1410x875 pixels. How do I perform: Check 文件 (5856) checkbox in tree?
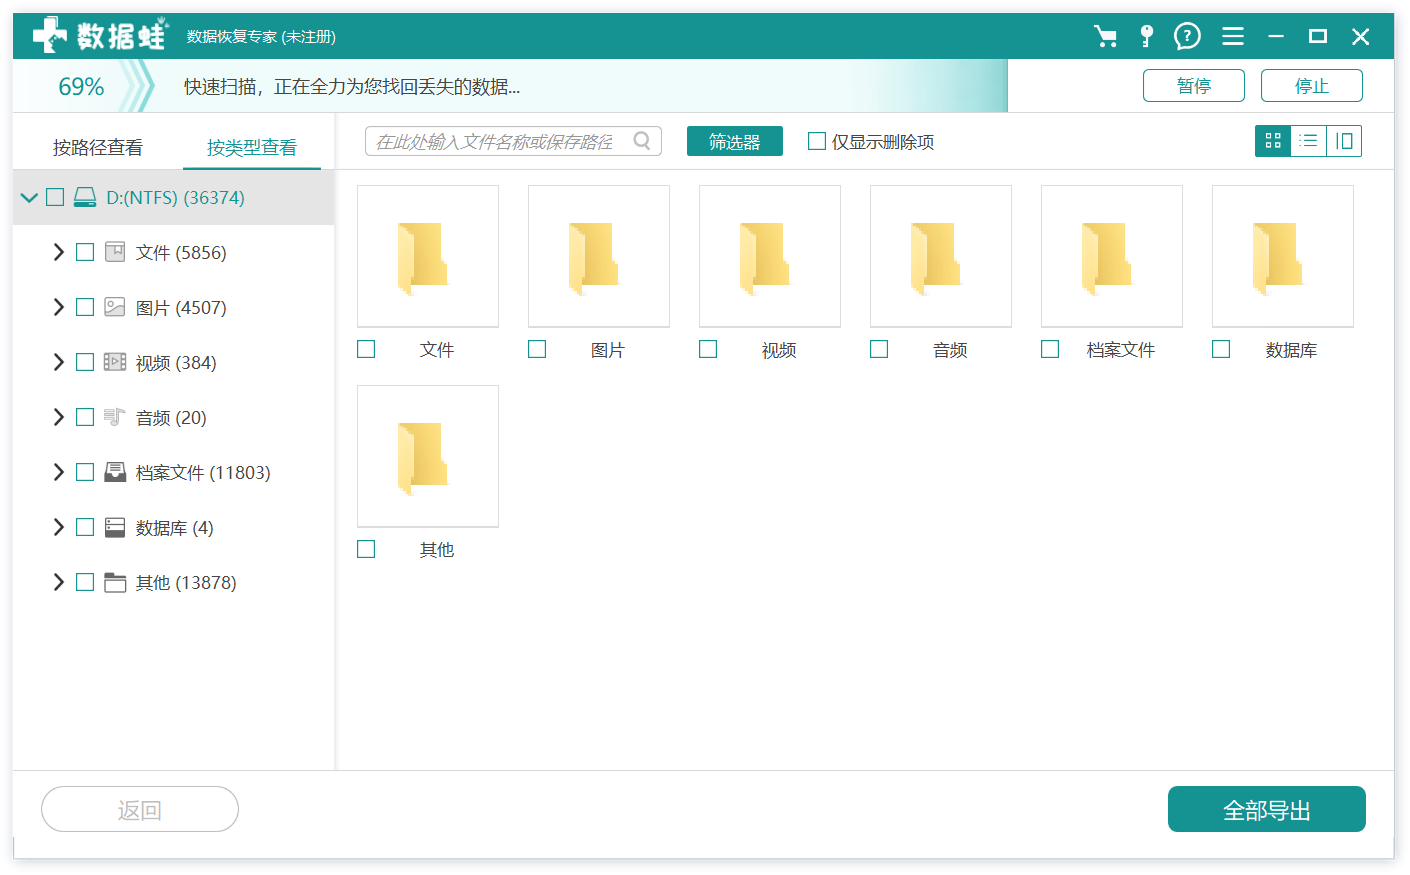point(85,252)
